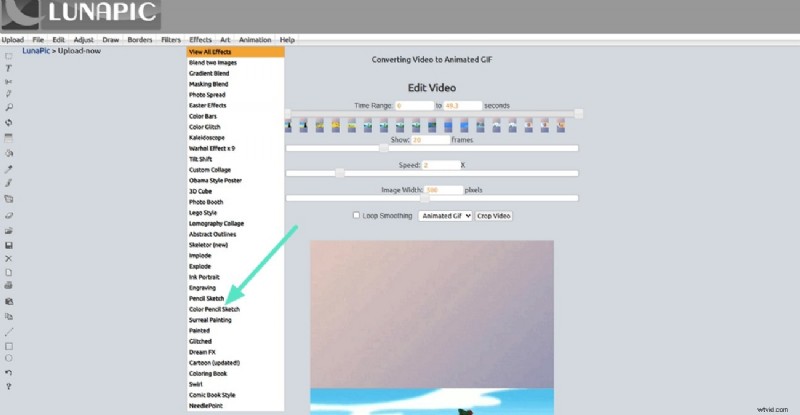Select the straight line draw tool
Image resolution: width=800 pixels, height=415 pixels.
click(x=9, y=330)
